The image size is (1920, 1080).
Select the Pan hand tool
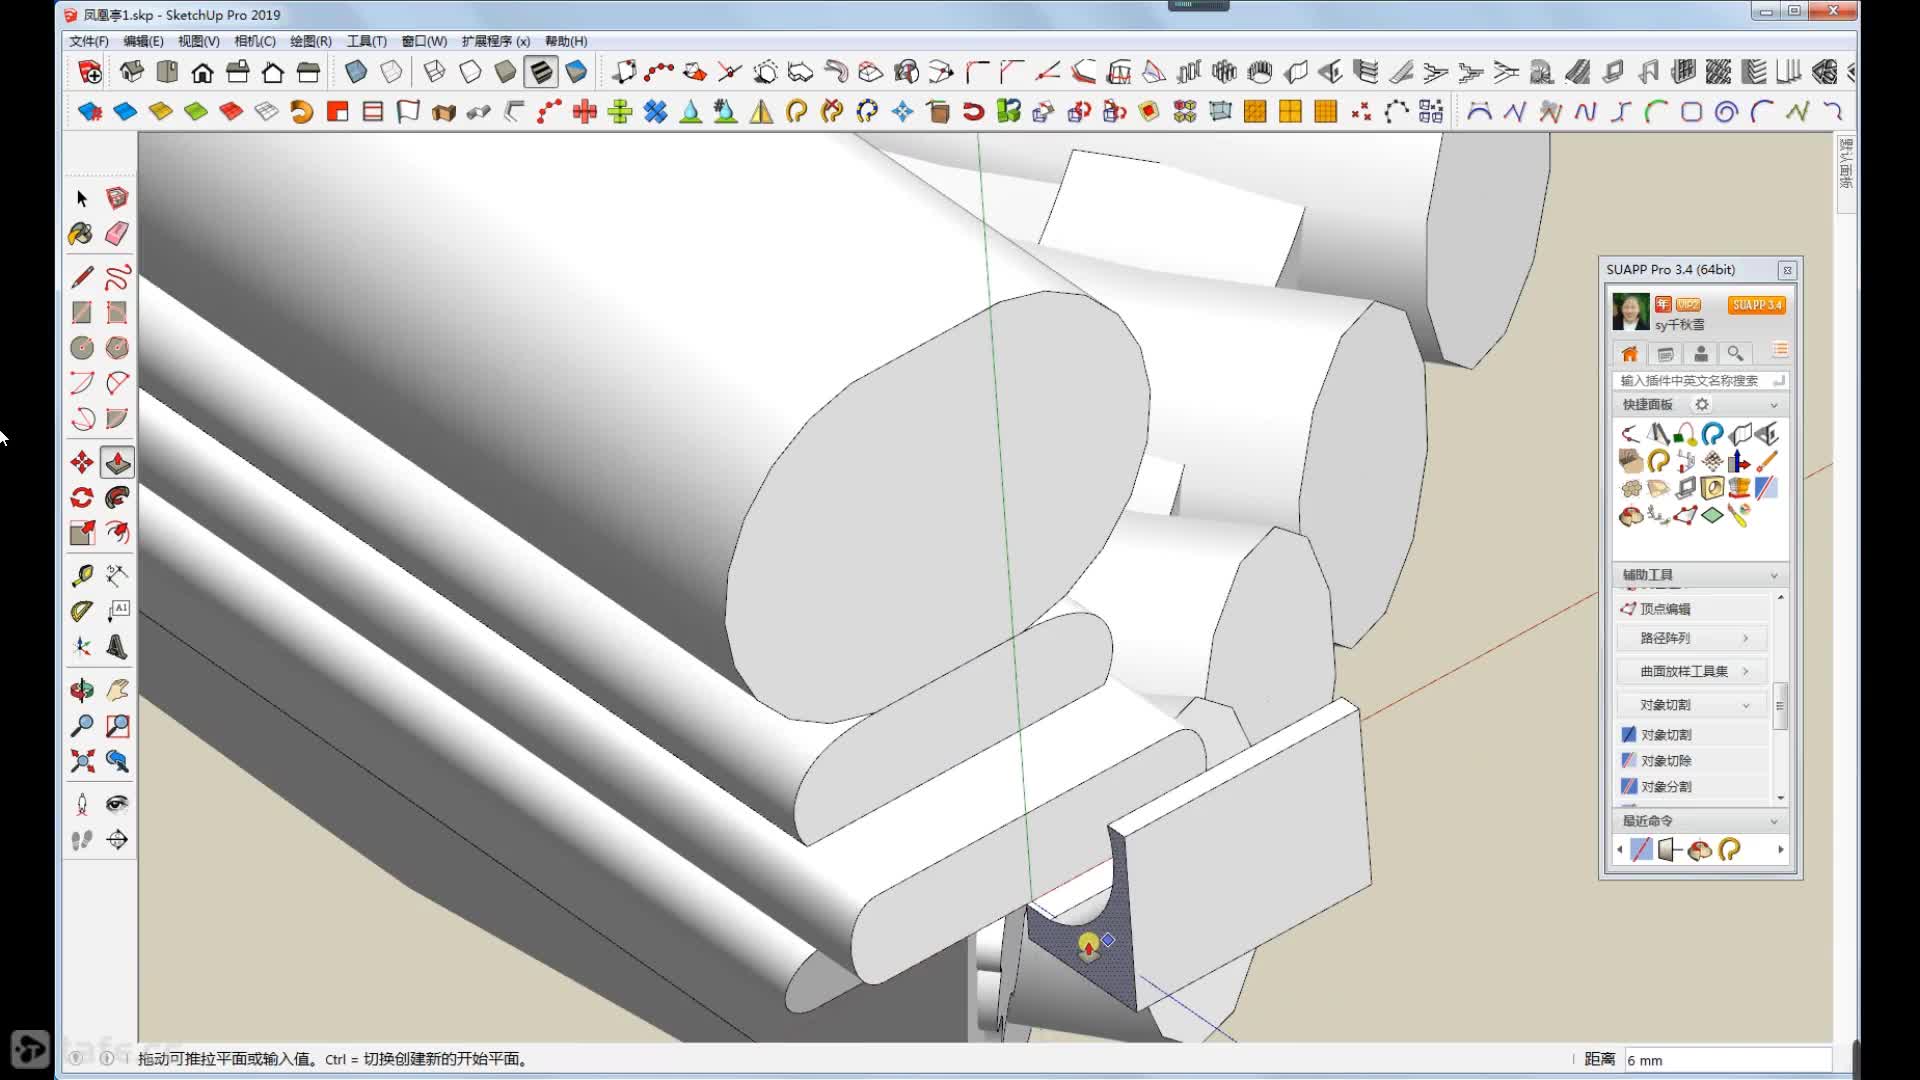117,690
